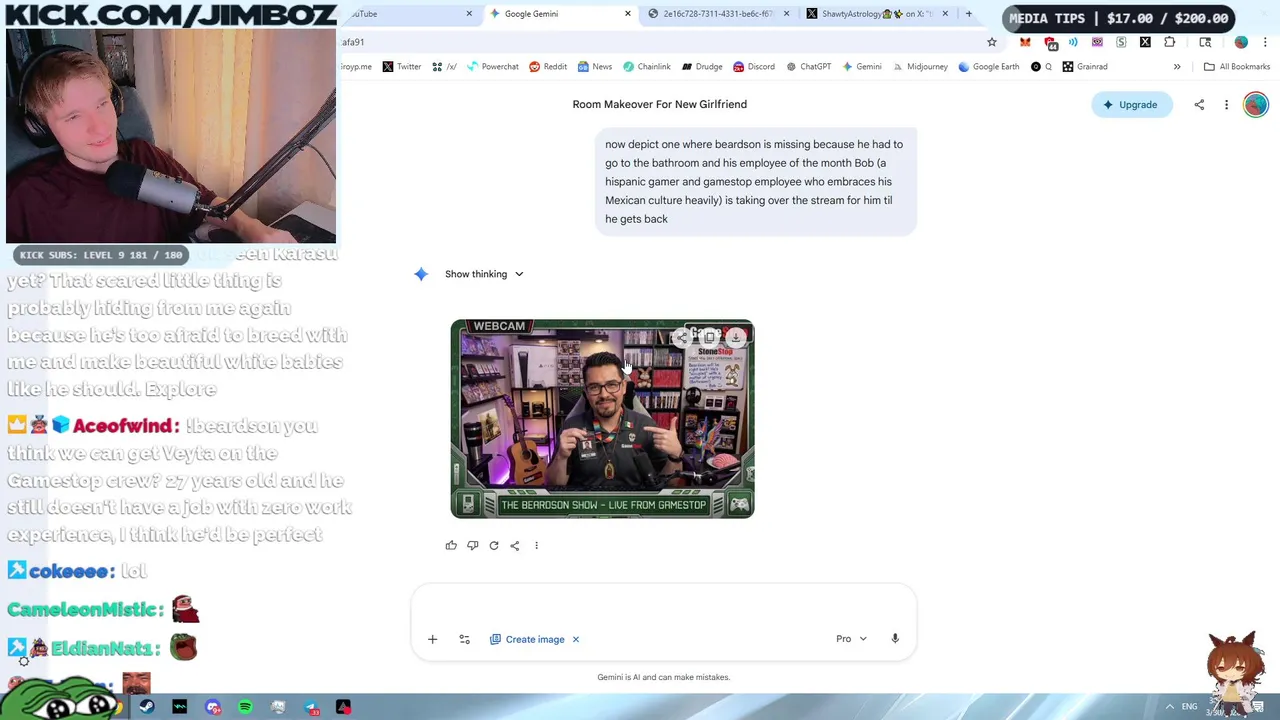Open the All Bookmarks folder
Image resolution: width=1280 pixels, height=720 pixels.
(x=1237, y=67)
